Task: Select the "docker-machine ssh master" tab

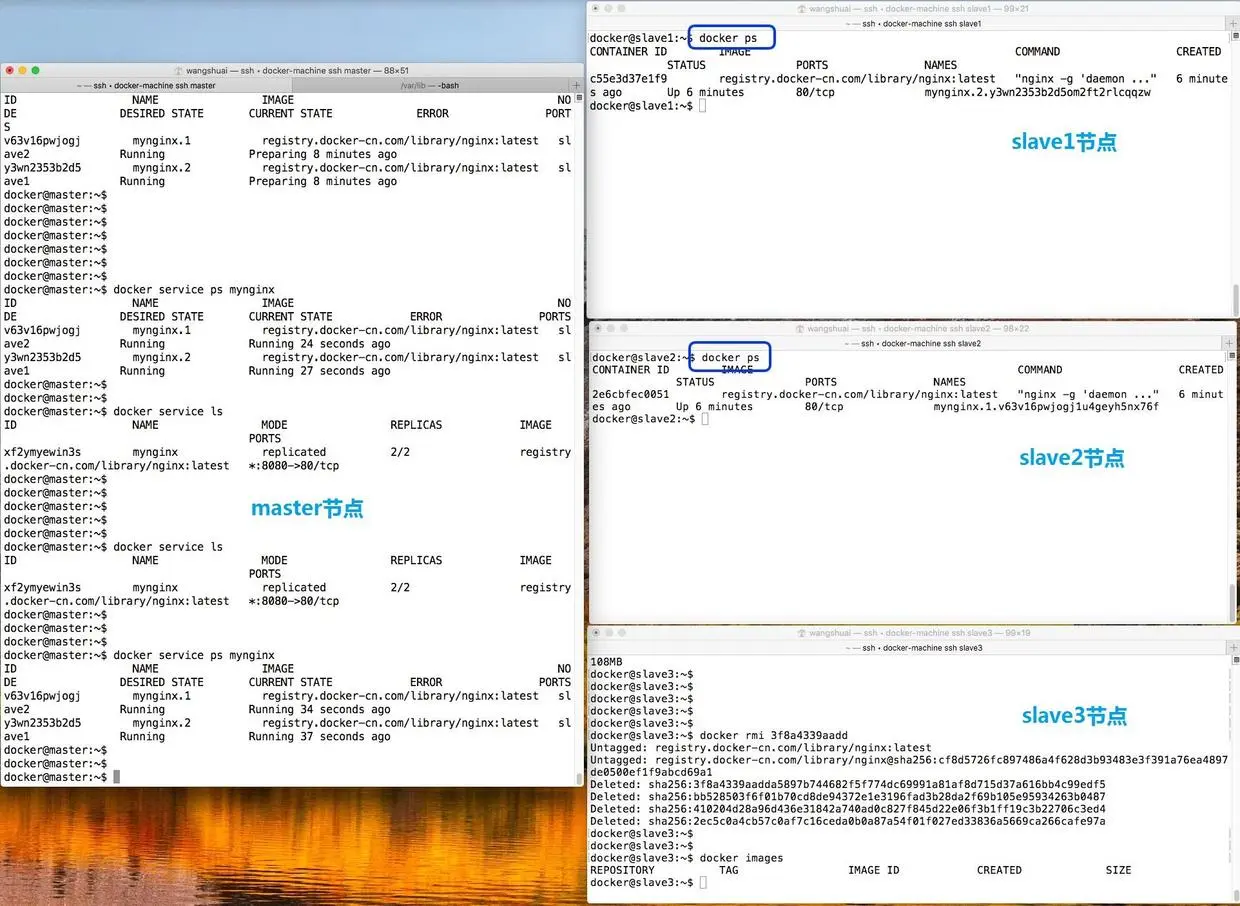Action: 146,85
